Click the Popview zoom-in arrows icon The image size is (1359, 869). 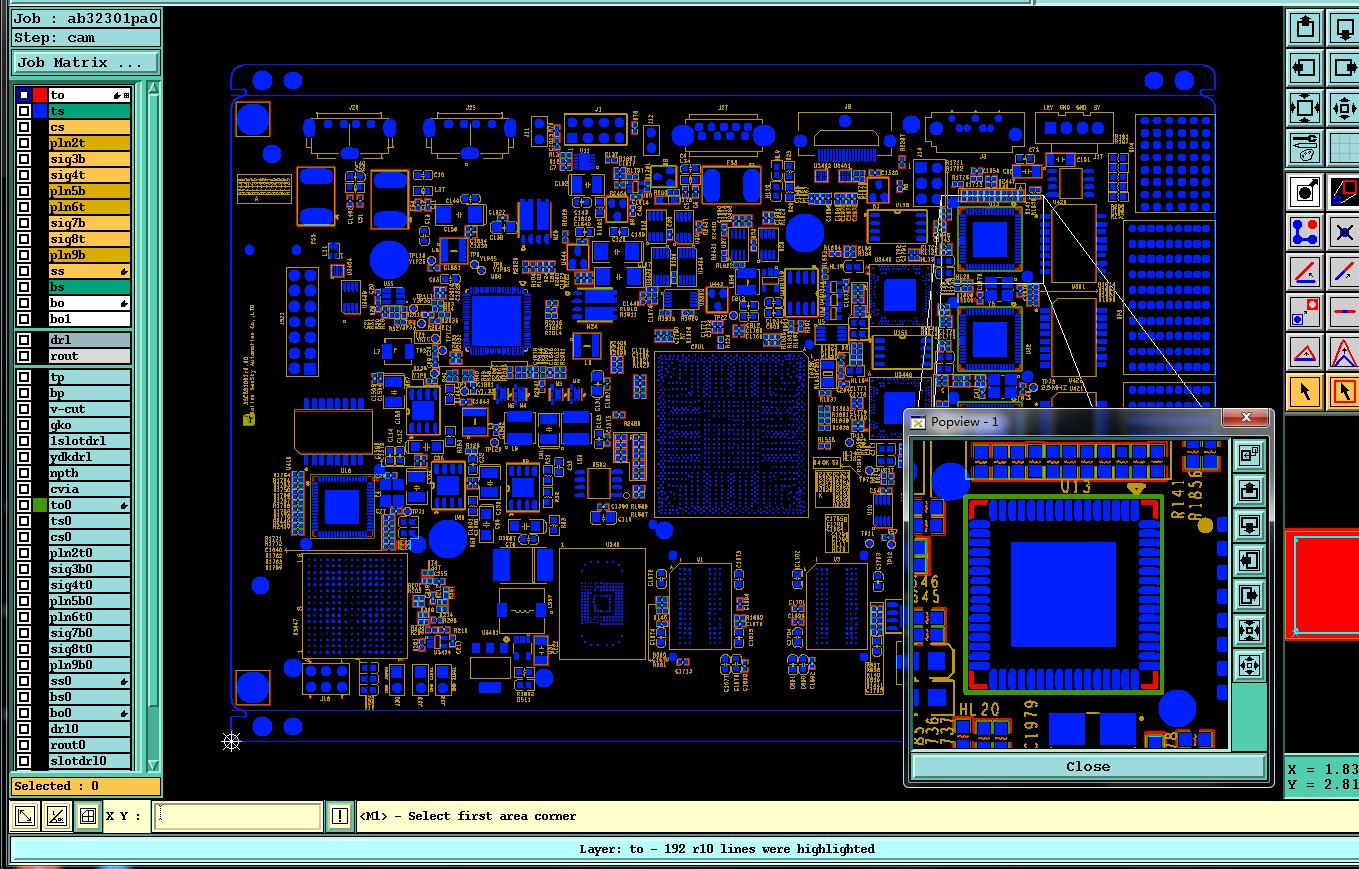[x=1249, y=628]
